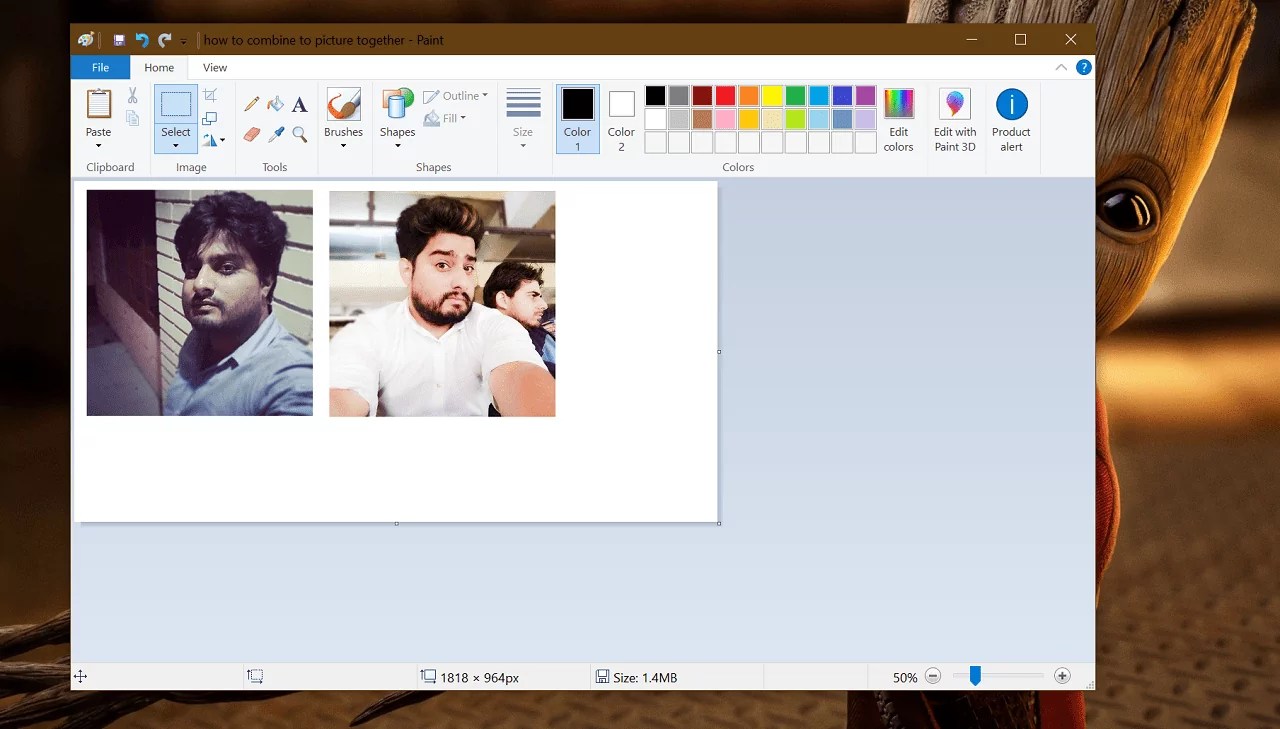Click the Crop icon
Screen dimensions: 1280x729
pos(210,95)
